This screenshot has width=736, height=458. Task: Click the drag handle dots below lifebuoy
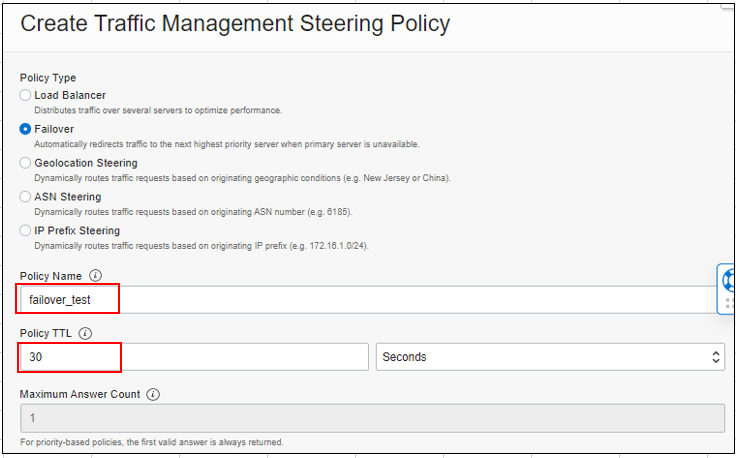pos(730,303)
